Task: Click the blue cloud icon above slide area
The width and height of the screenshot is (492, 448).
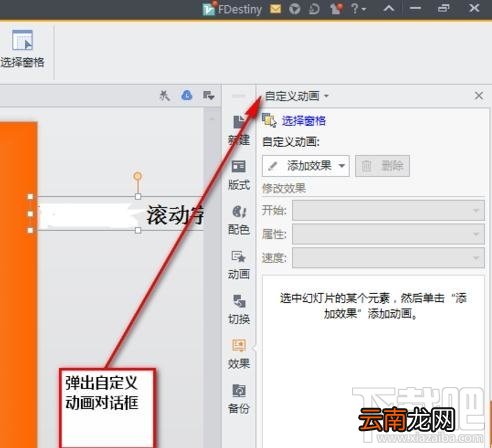Action: (x=187, y=96)
